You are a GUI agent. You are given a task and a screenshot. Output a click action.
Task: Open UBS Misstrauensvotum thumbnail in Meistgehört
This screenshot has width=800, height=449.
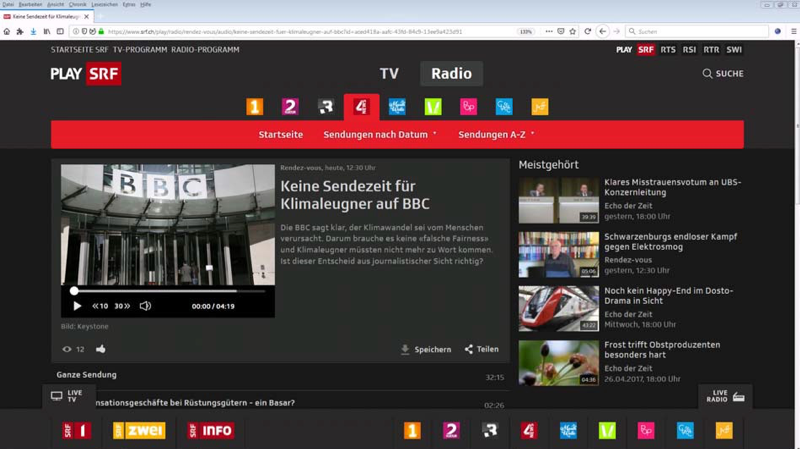coord(558,200)
